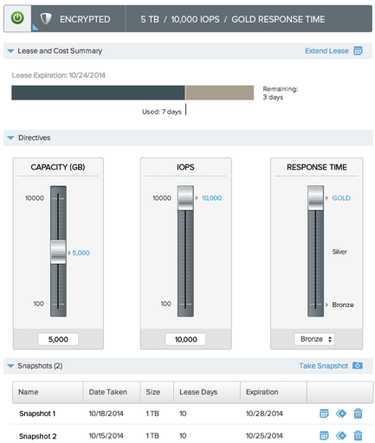Collapse the Lease and Cost Summary section
This screenshot has width=375, height=443.
(x=11, y=51)
